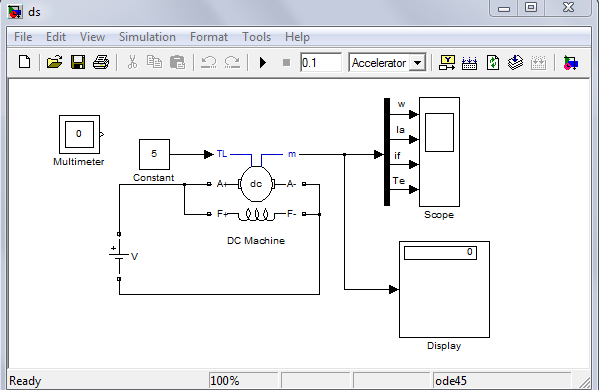Image resolution: width=599 pixels, height=390 pixels.
Task: Click the simulation stop time field
Action: tap(321, 62)
